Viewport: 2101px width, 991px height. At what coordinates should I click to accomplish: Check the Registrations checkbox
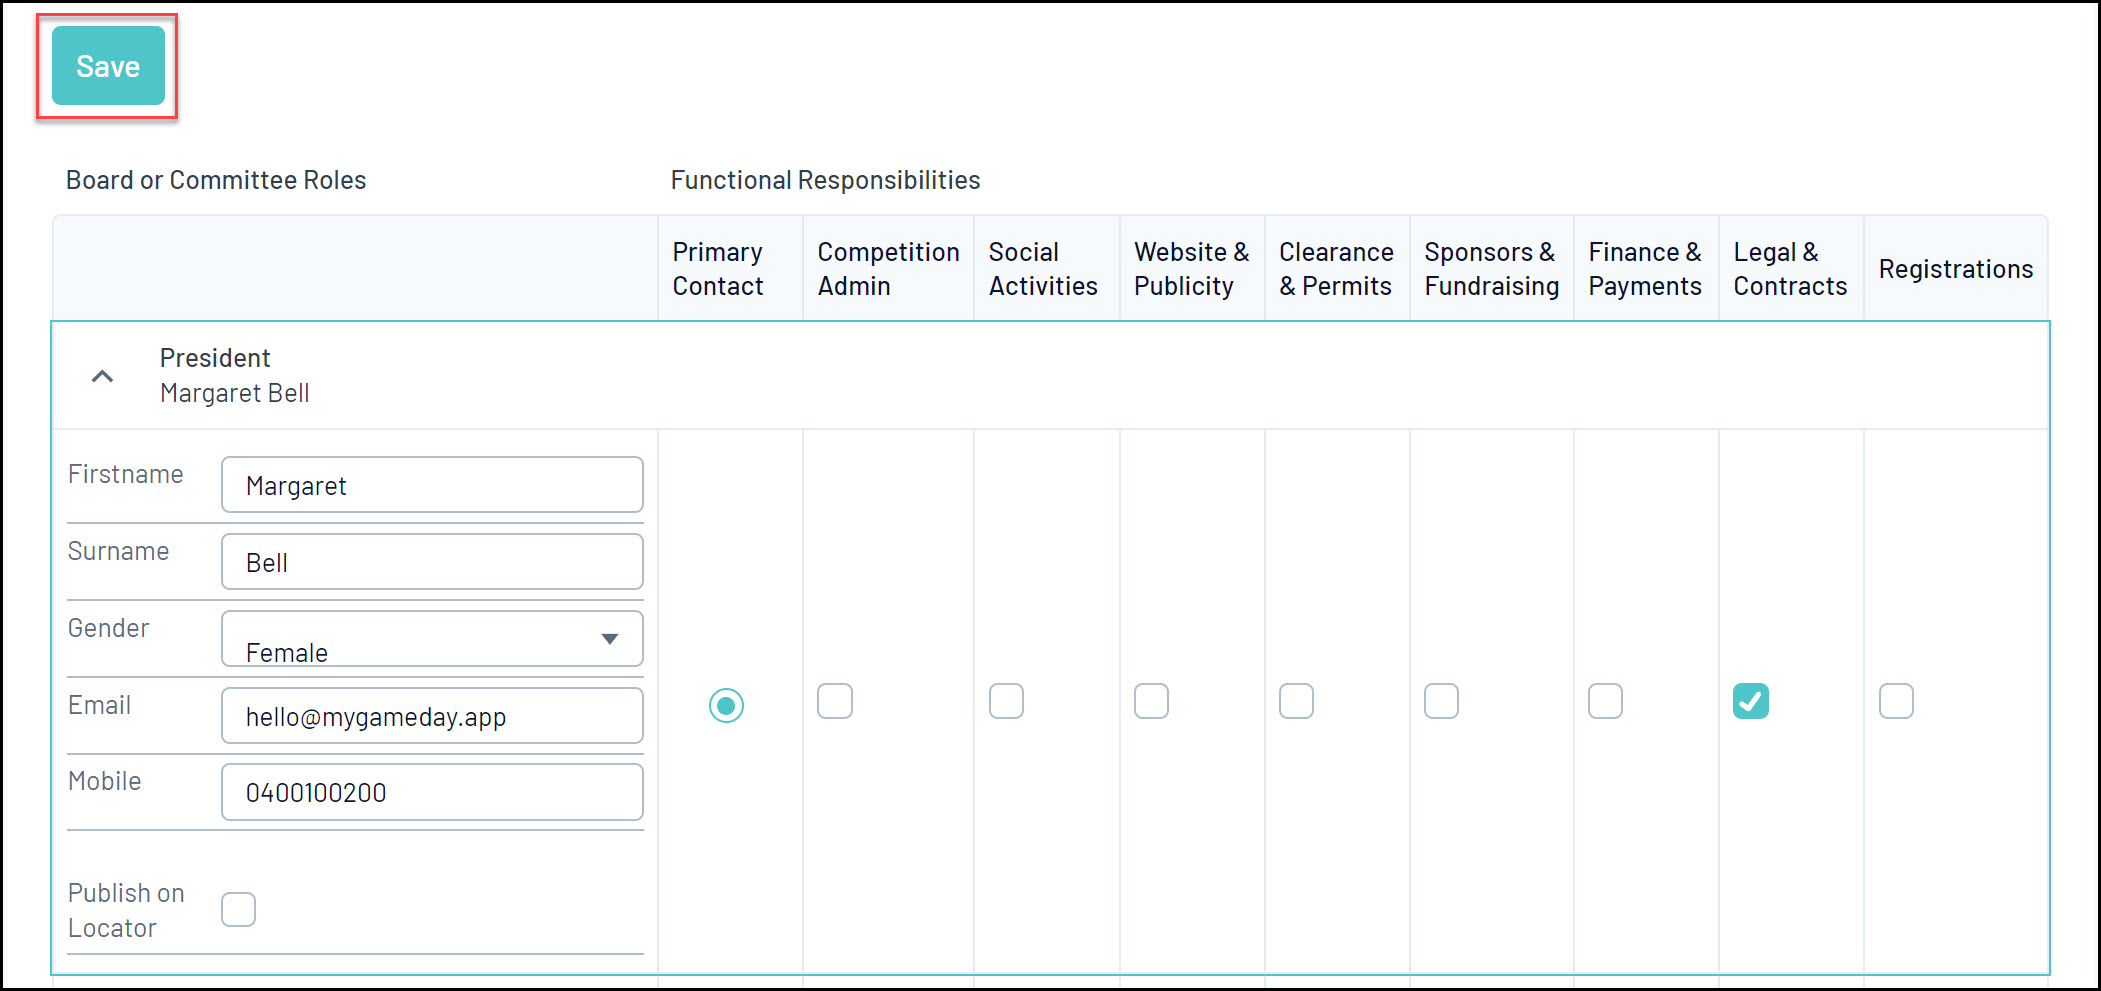click(x=1896, y=701)
